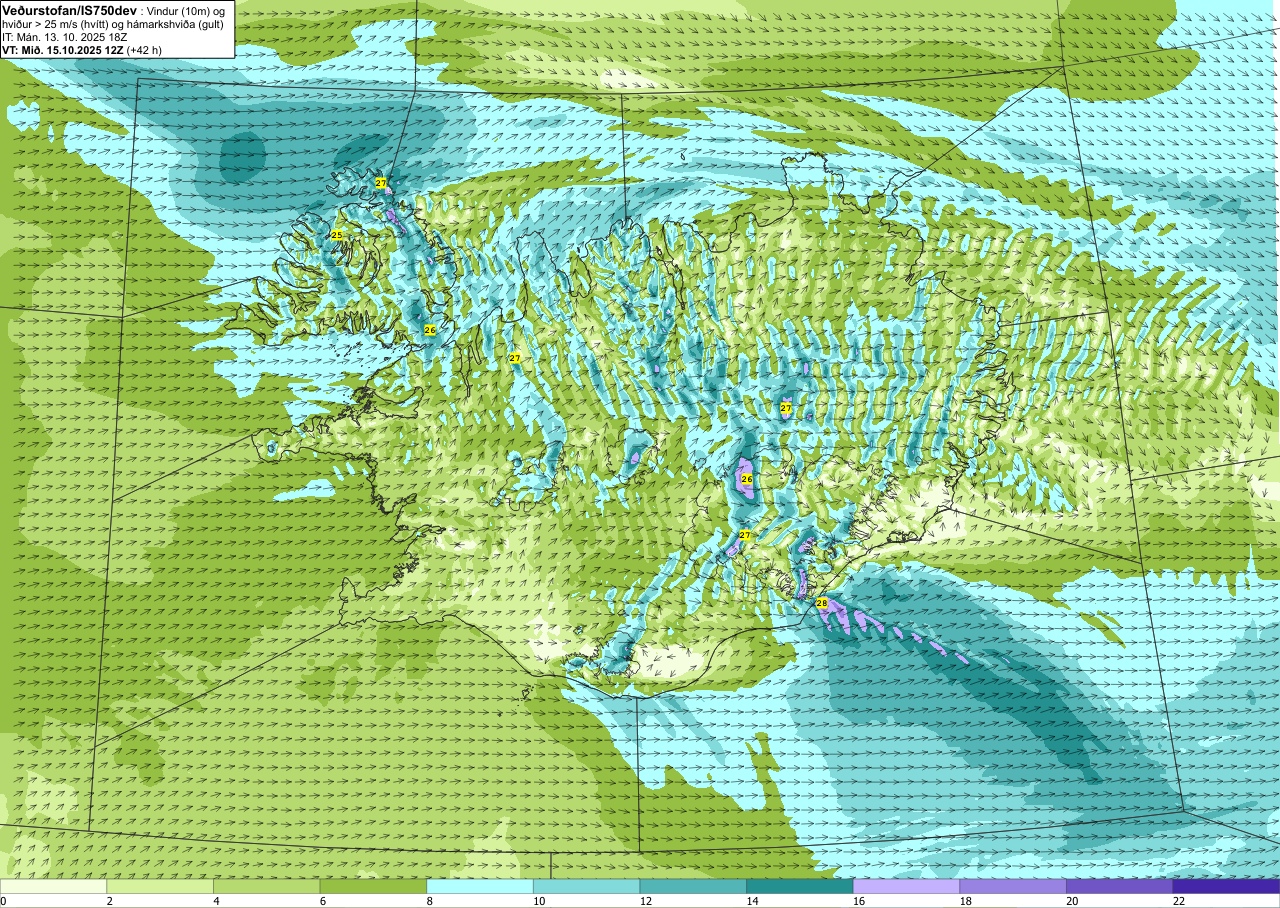This screenshot has width=1280, height=908.
Task: Click the '(+42 h)' forecast offset text
Action: 145,50
